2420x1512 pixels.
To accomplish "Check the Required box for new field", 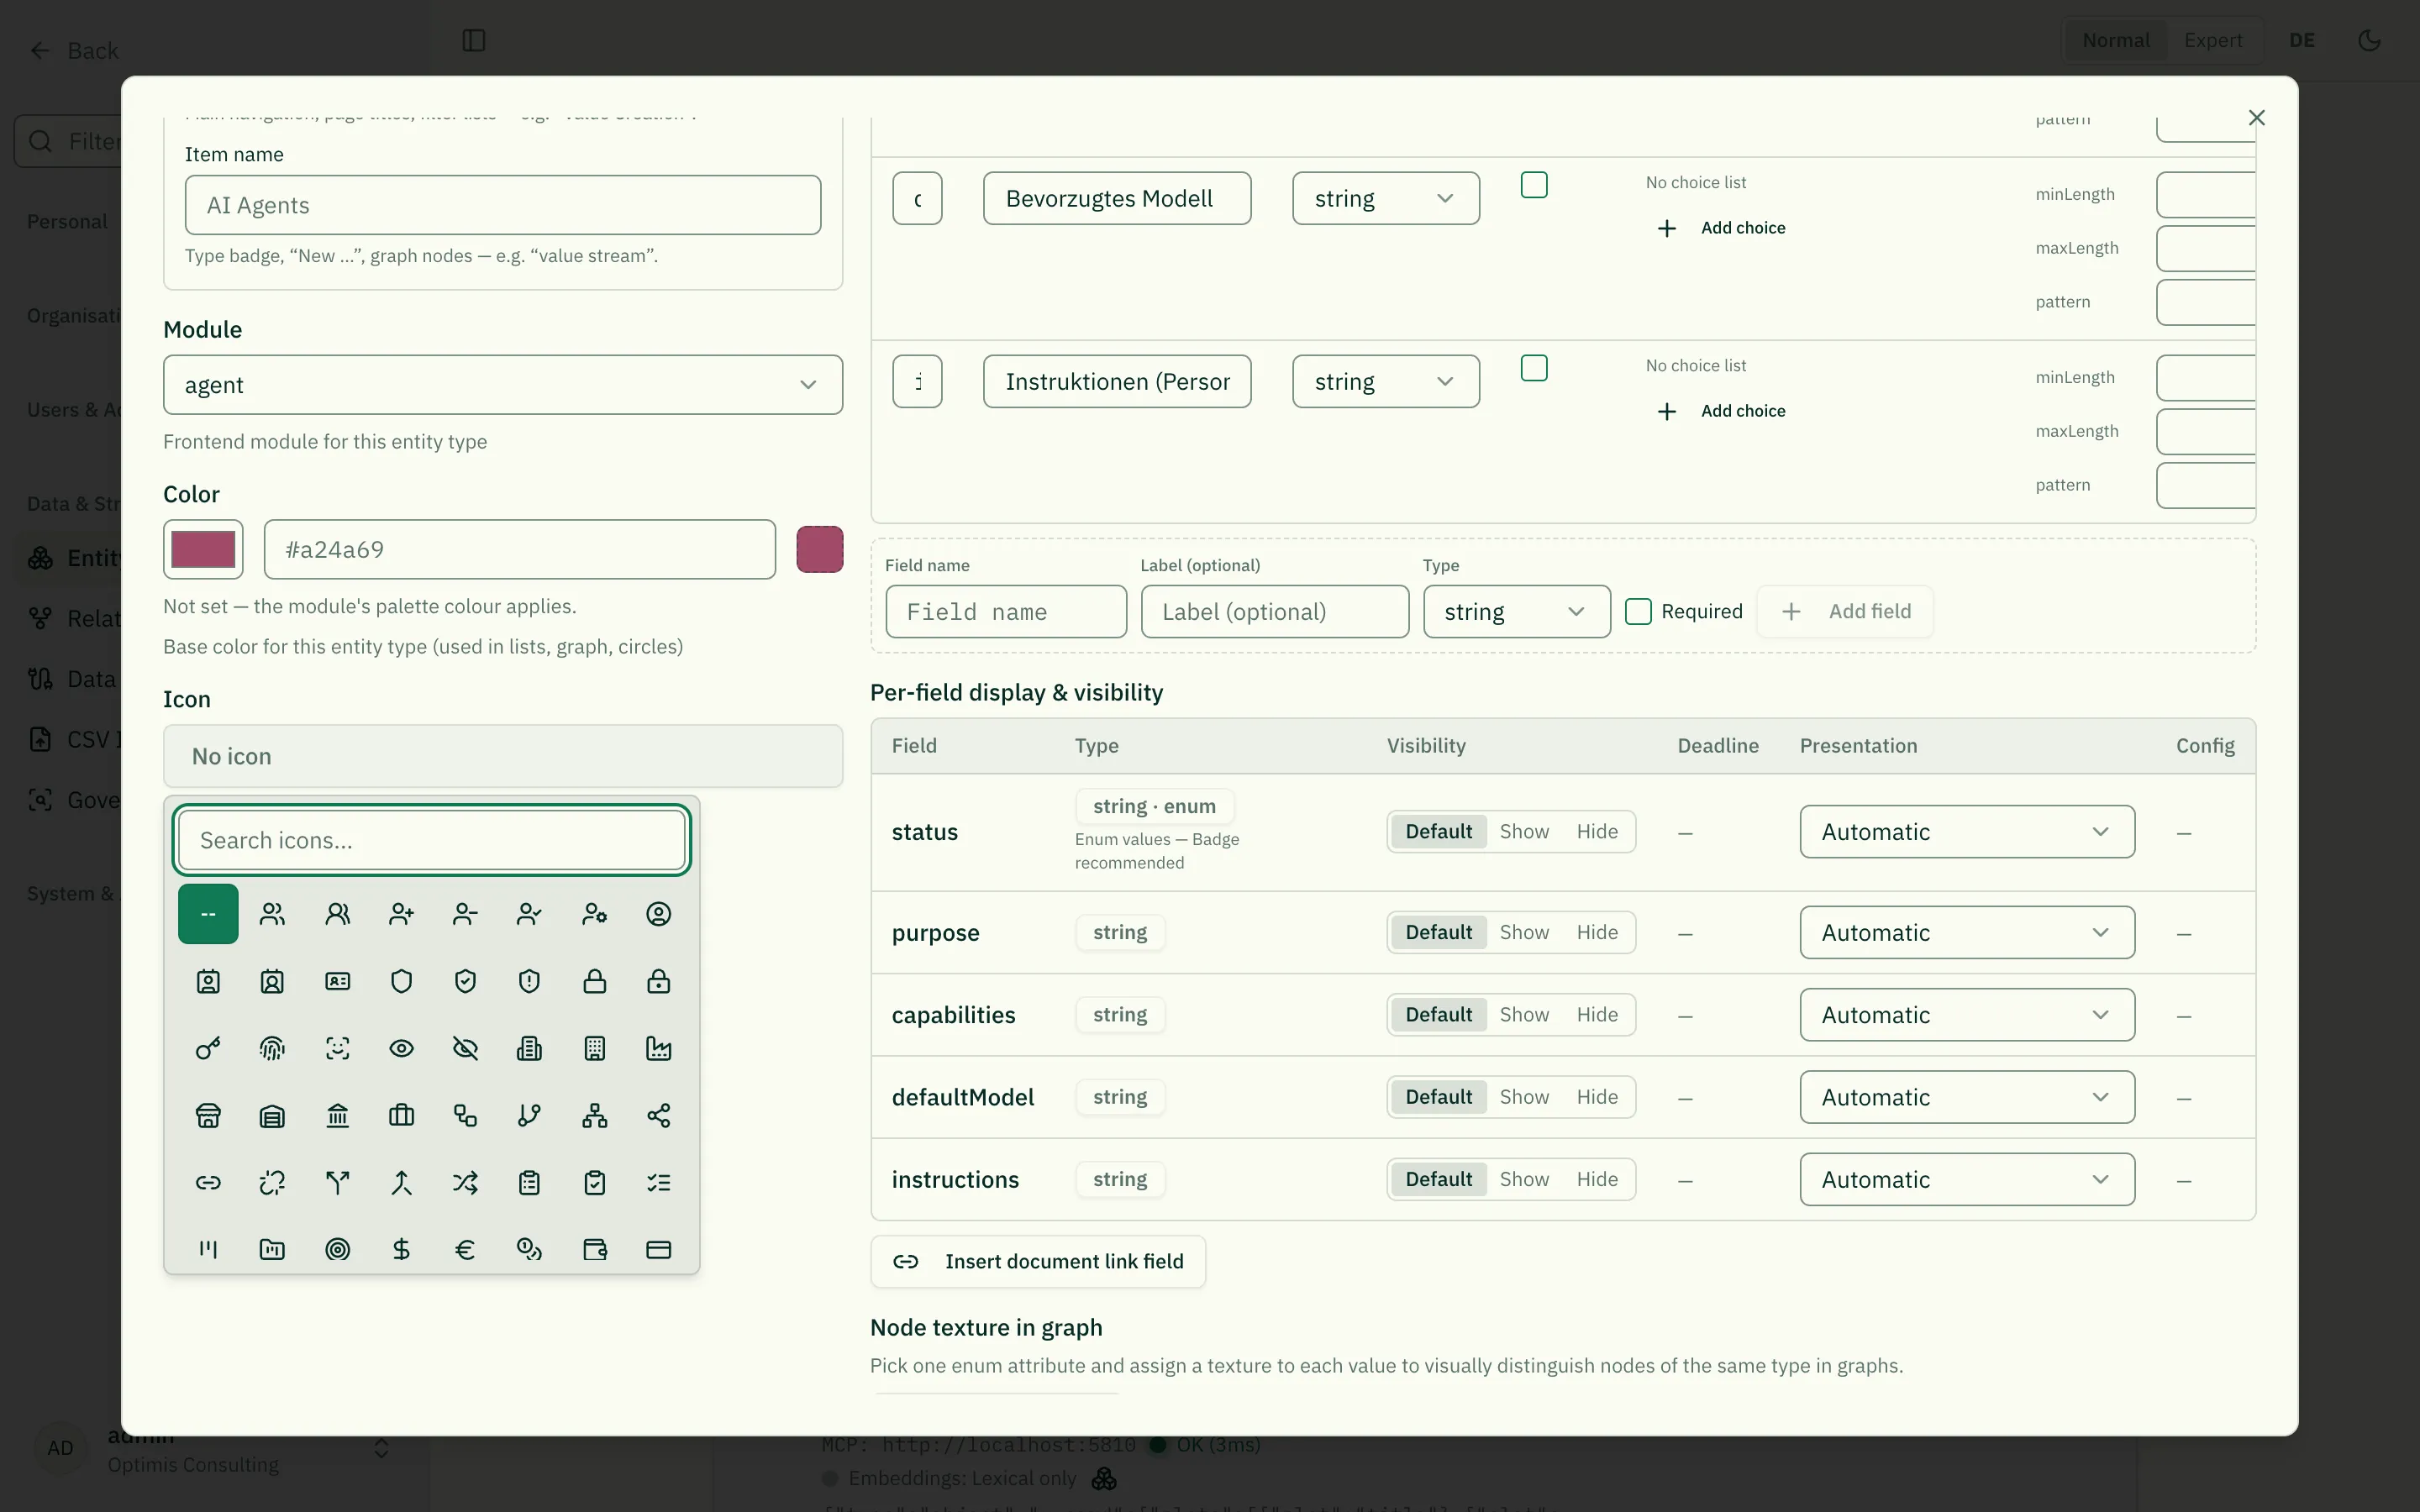I will point(1637,611).
